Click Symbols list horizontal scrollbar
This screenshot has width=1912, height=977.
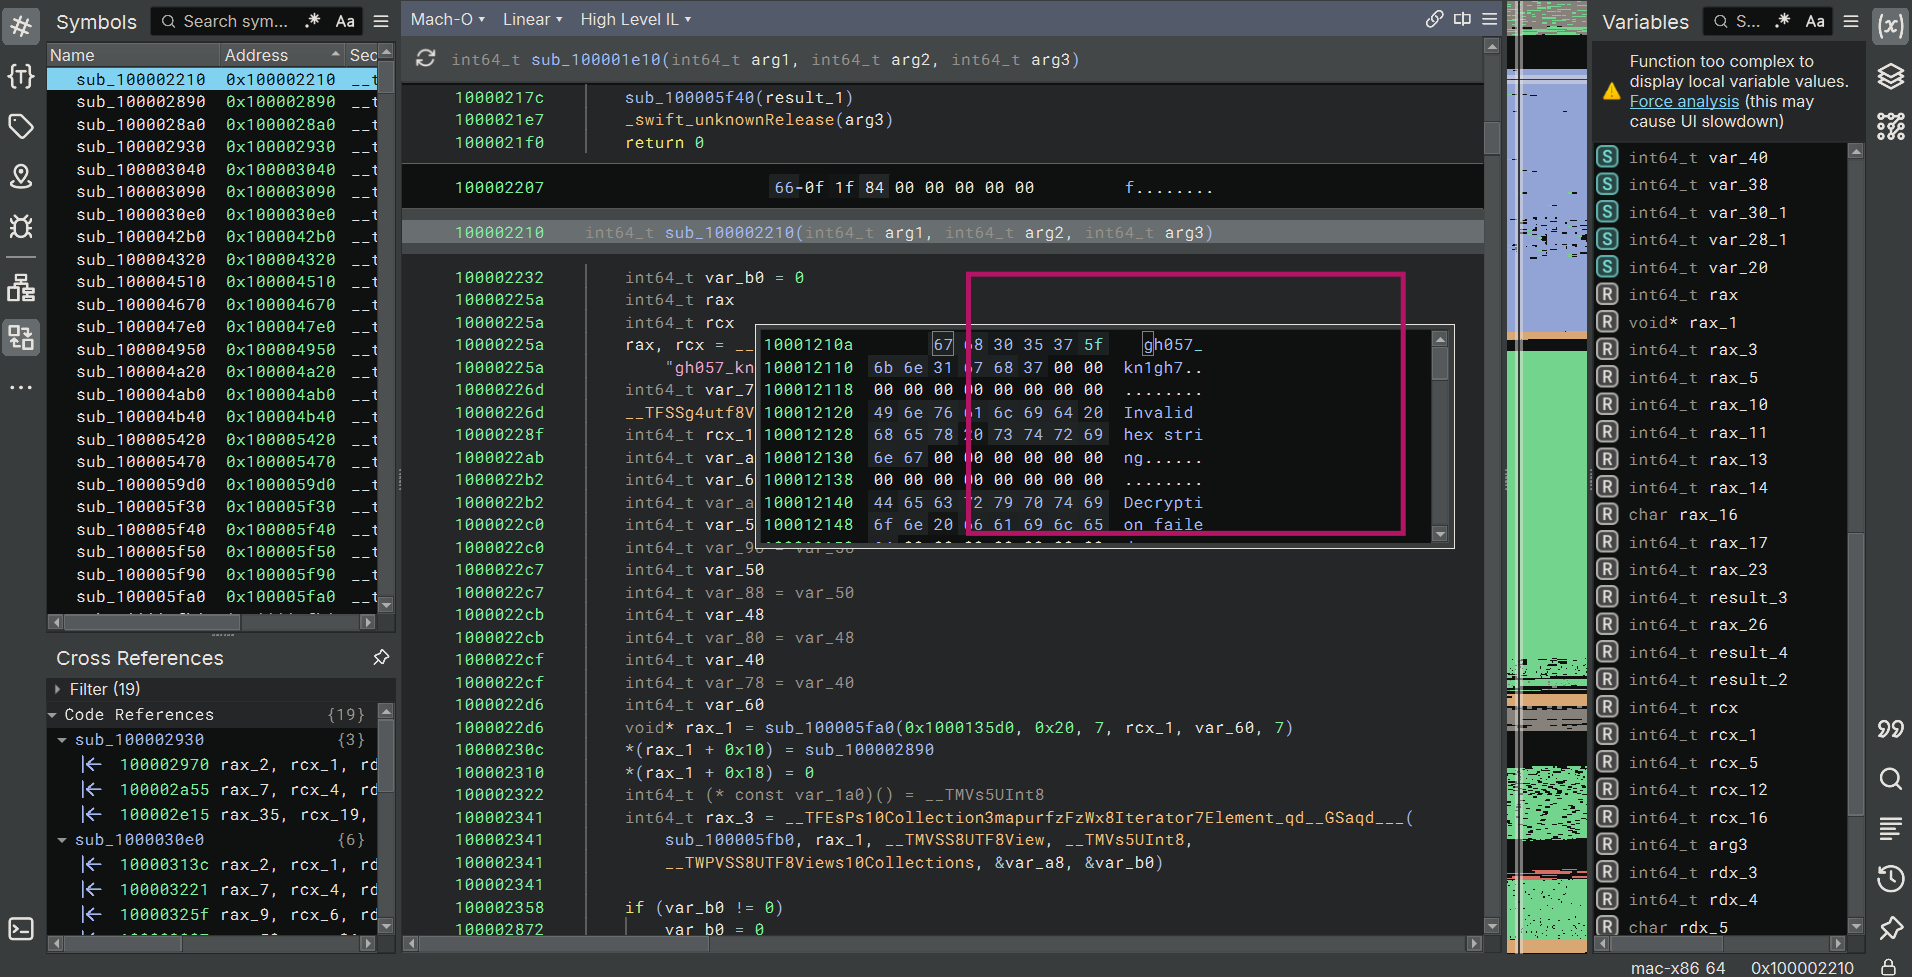pyautogui.click(x=212, y=622)
